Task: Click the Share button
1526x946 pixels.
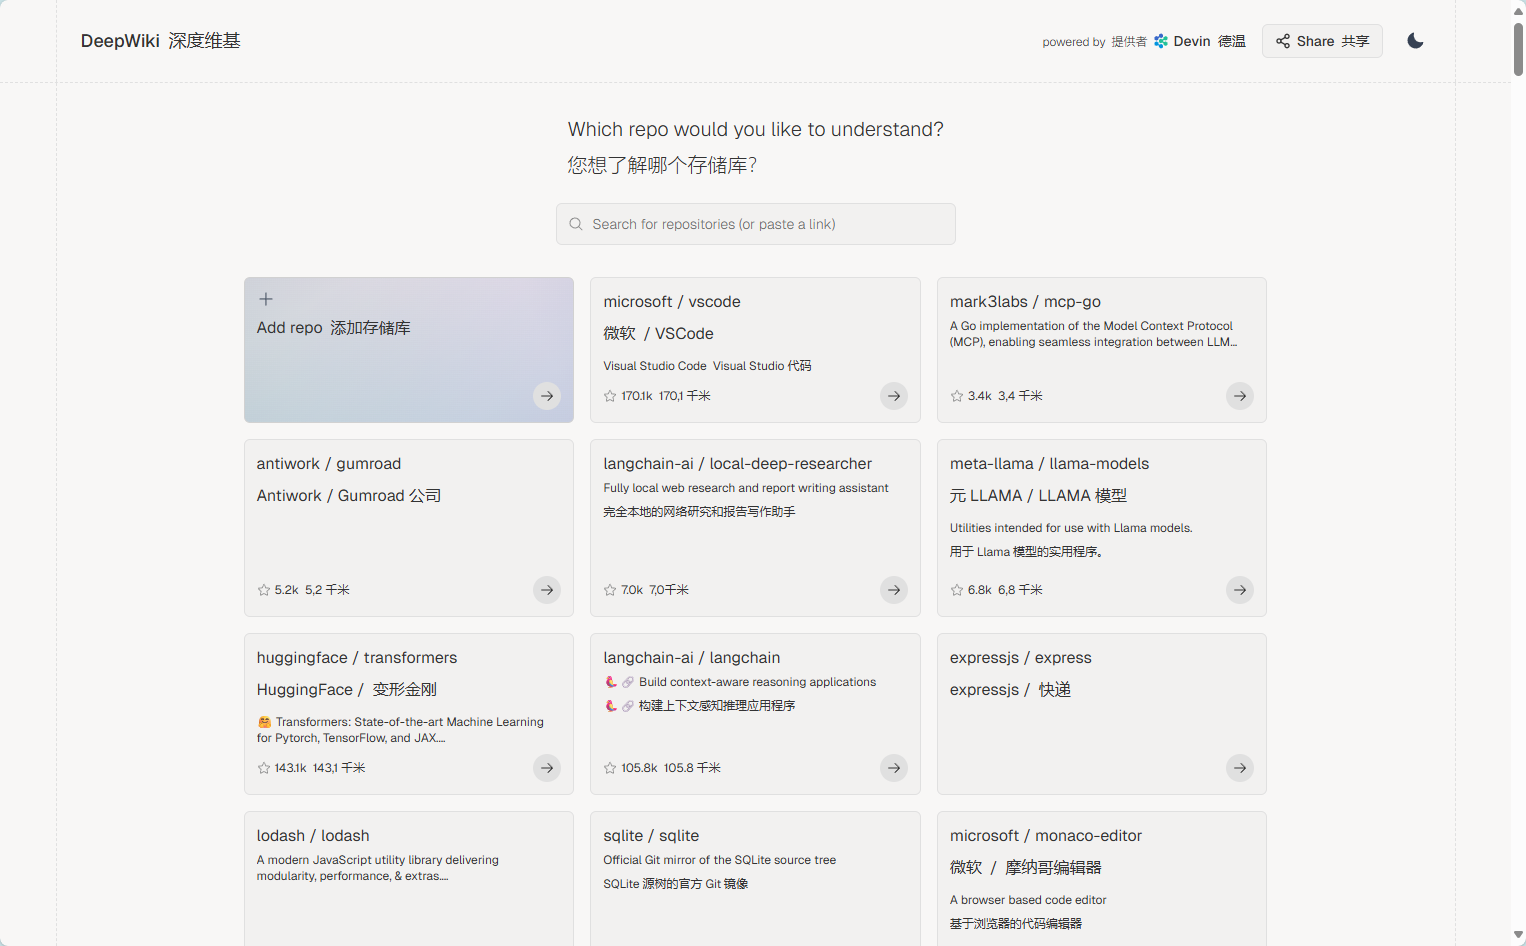Action: coord(1322,41)
